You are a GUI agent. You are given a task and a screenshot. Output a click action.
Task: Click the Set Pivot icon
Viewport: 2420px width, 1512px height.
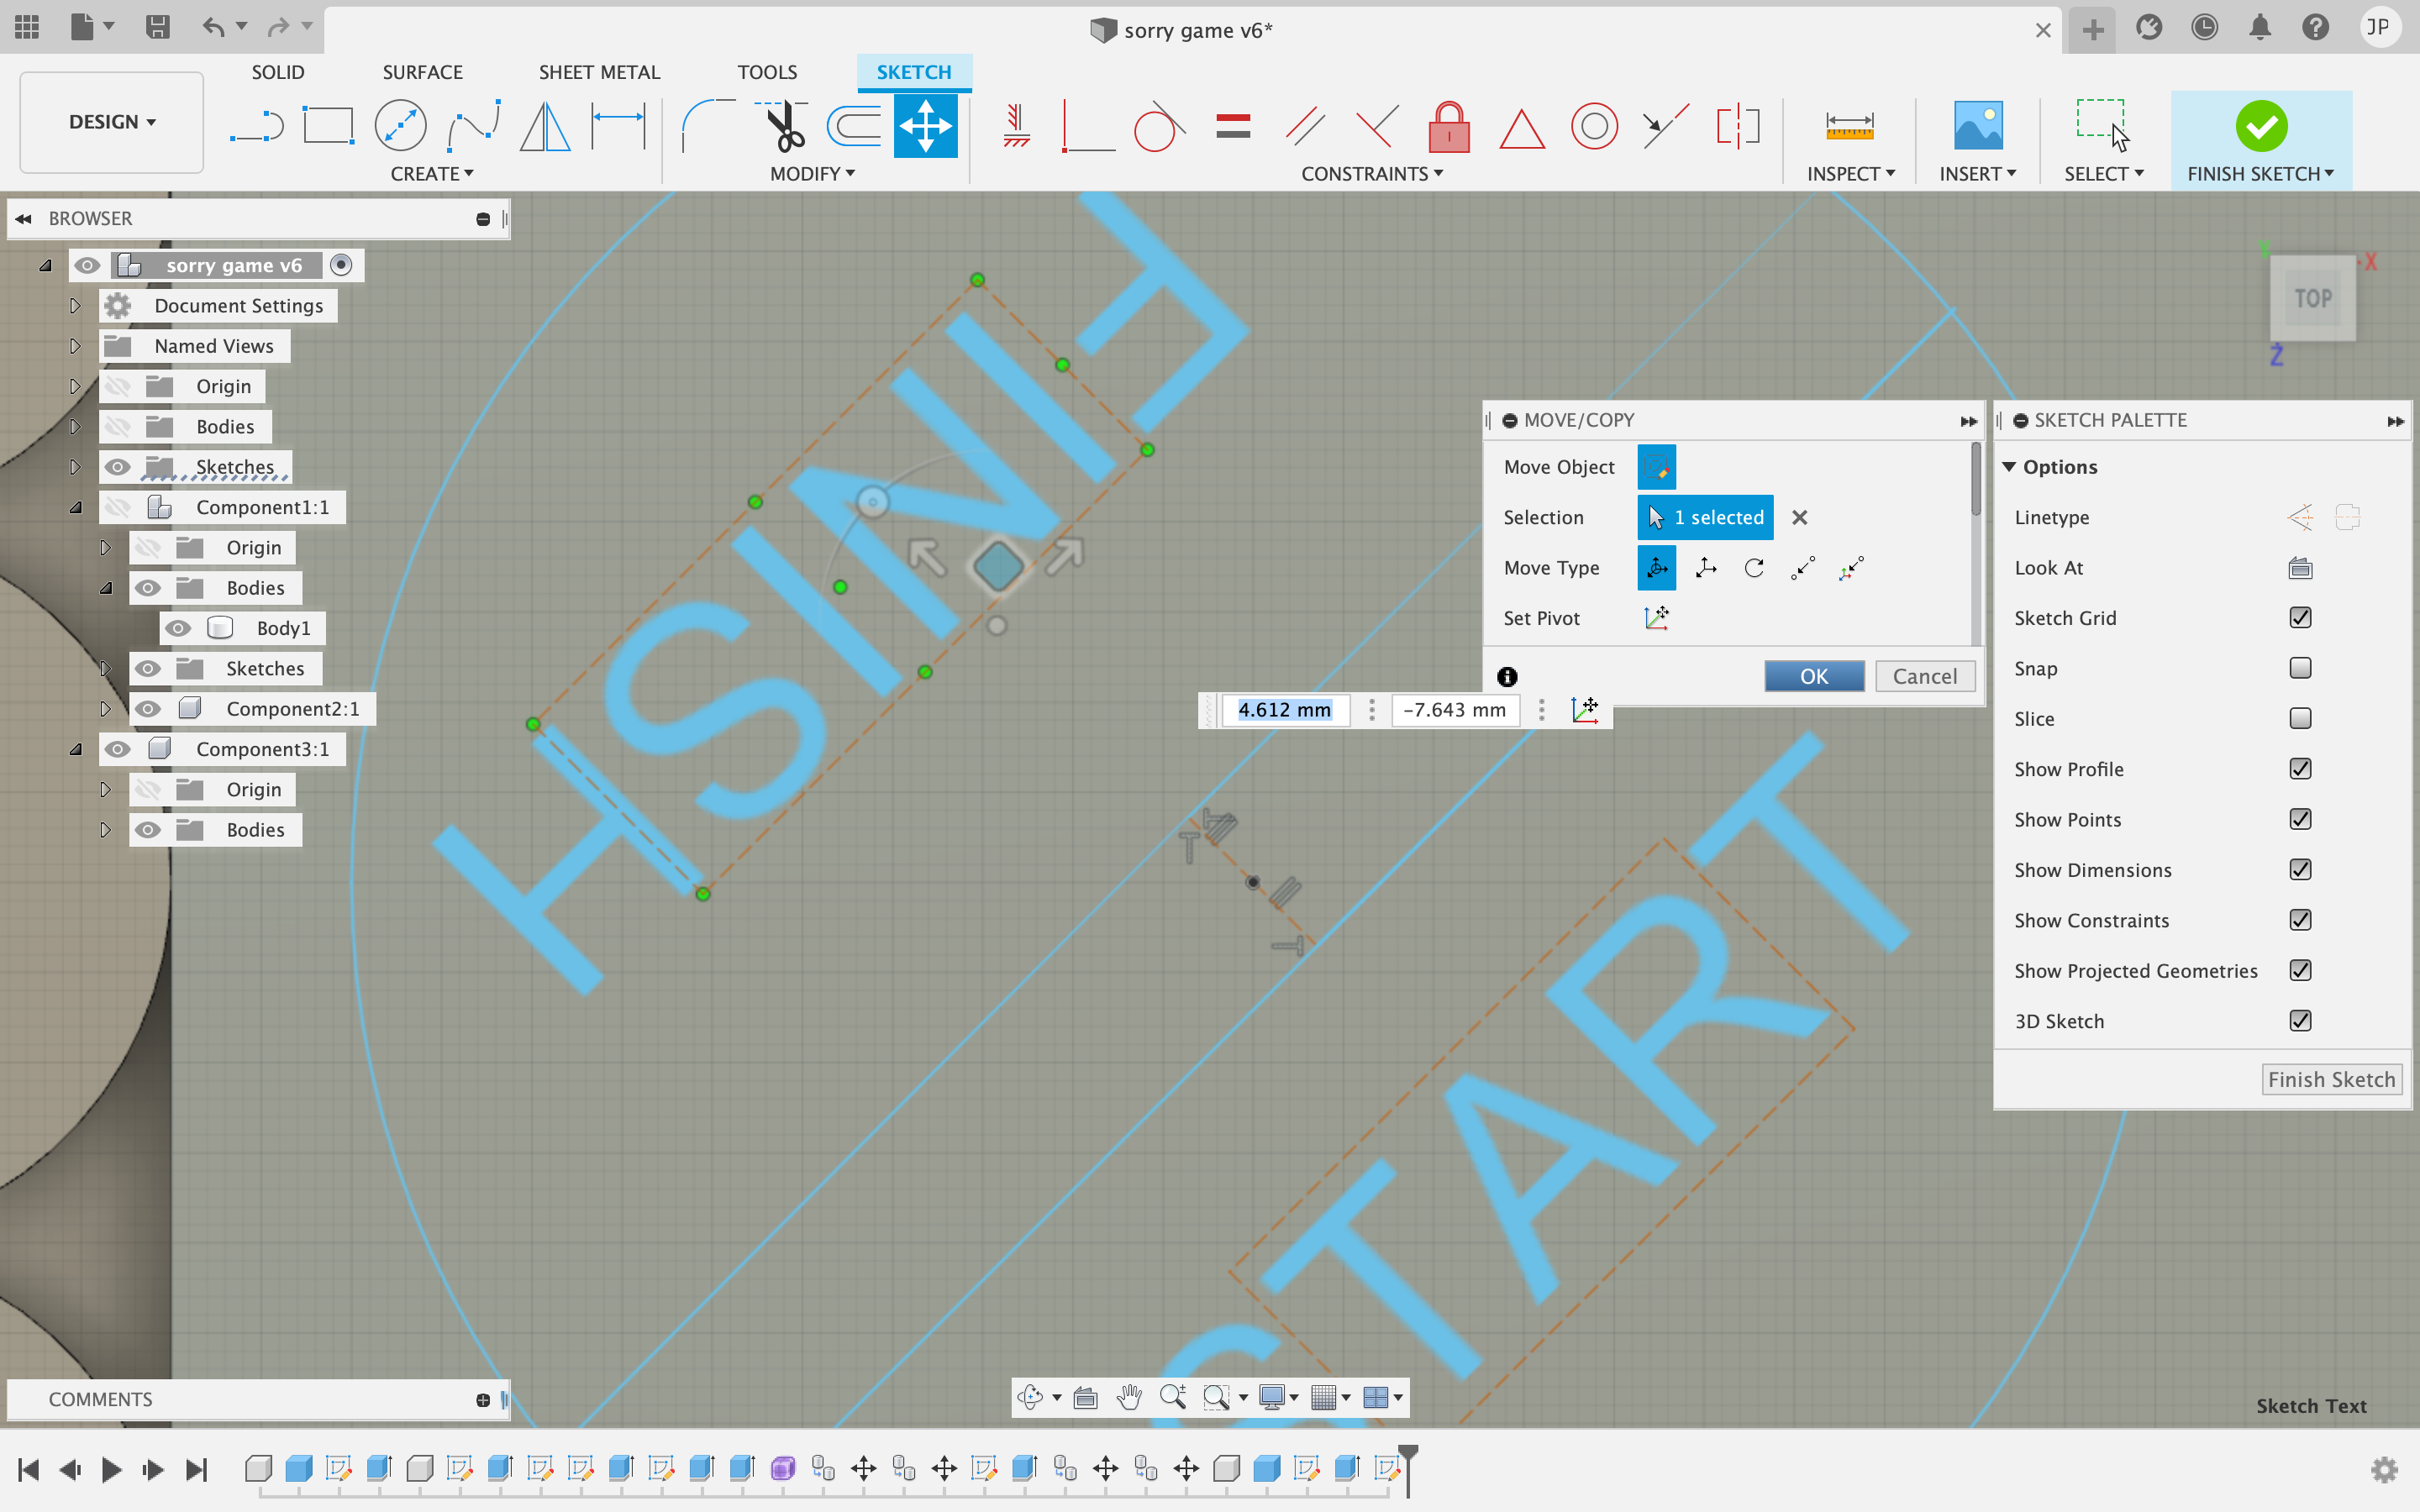coord(1656,618)
